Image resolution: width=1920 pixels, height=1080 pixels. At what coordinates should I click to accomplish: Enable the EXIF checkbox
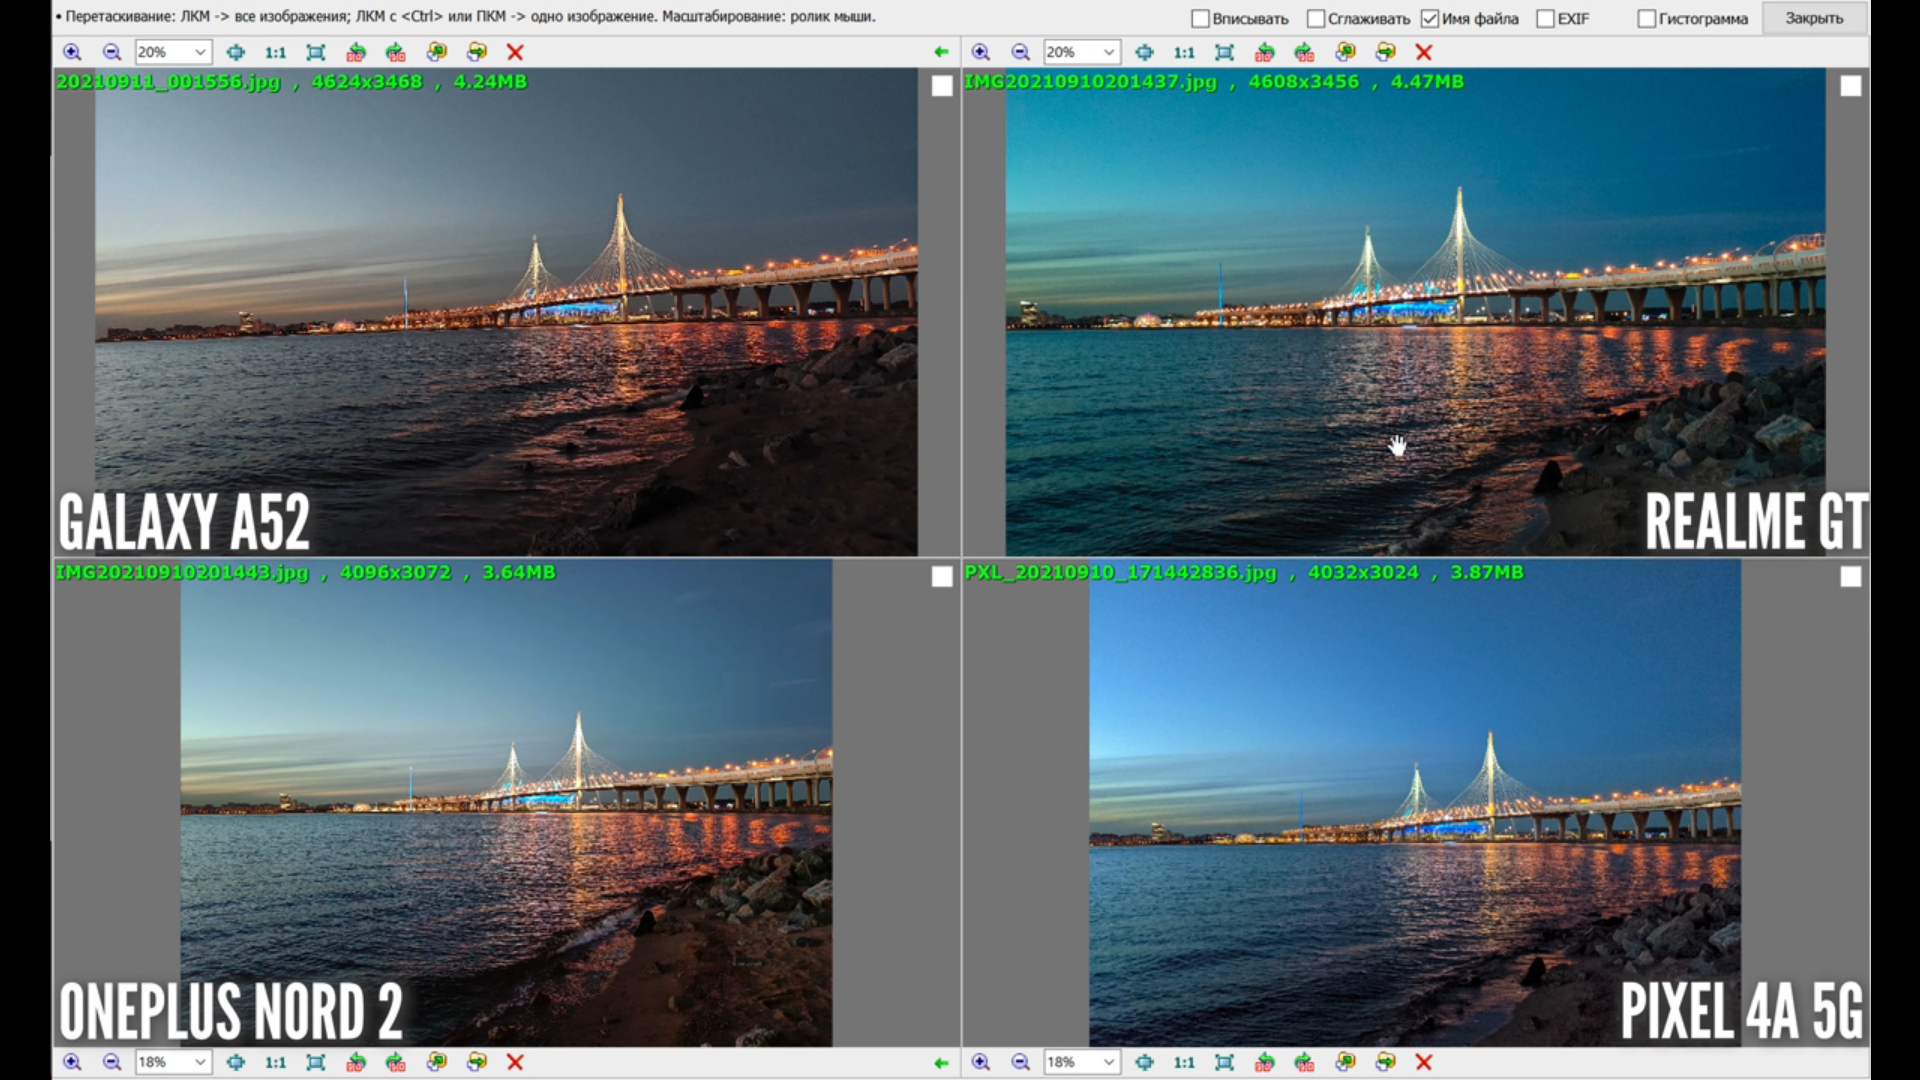1546,19
